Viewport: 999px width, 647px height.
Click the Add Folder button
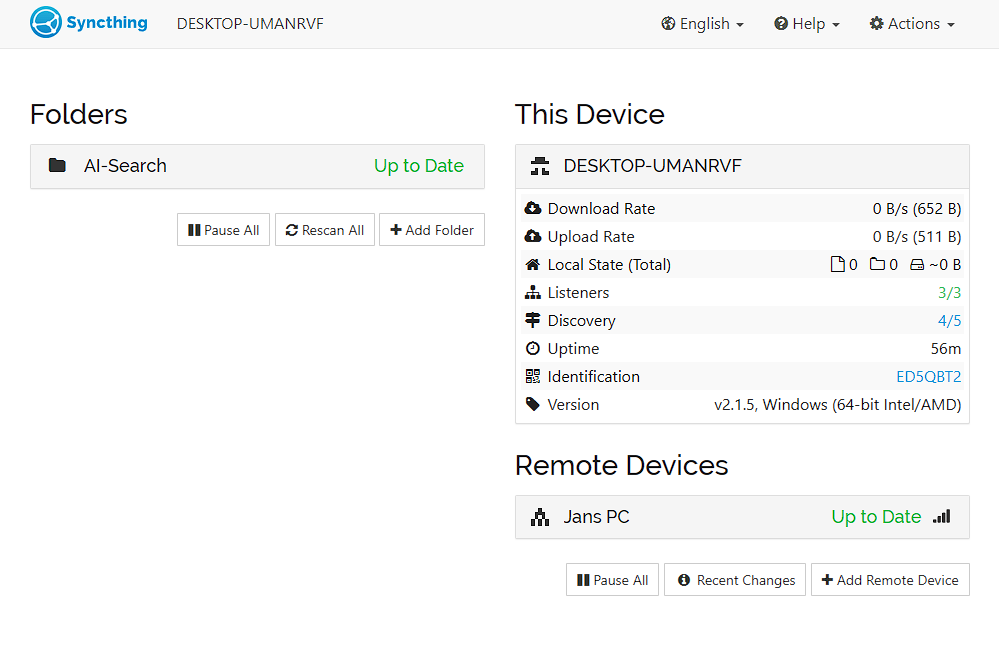click(x=432, y=230)
